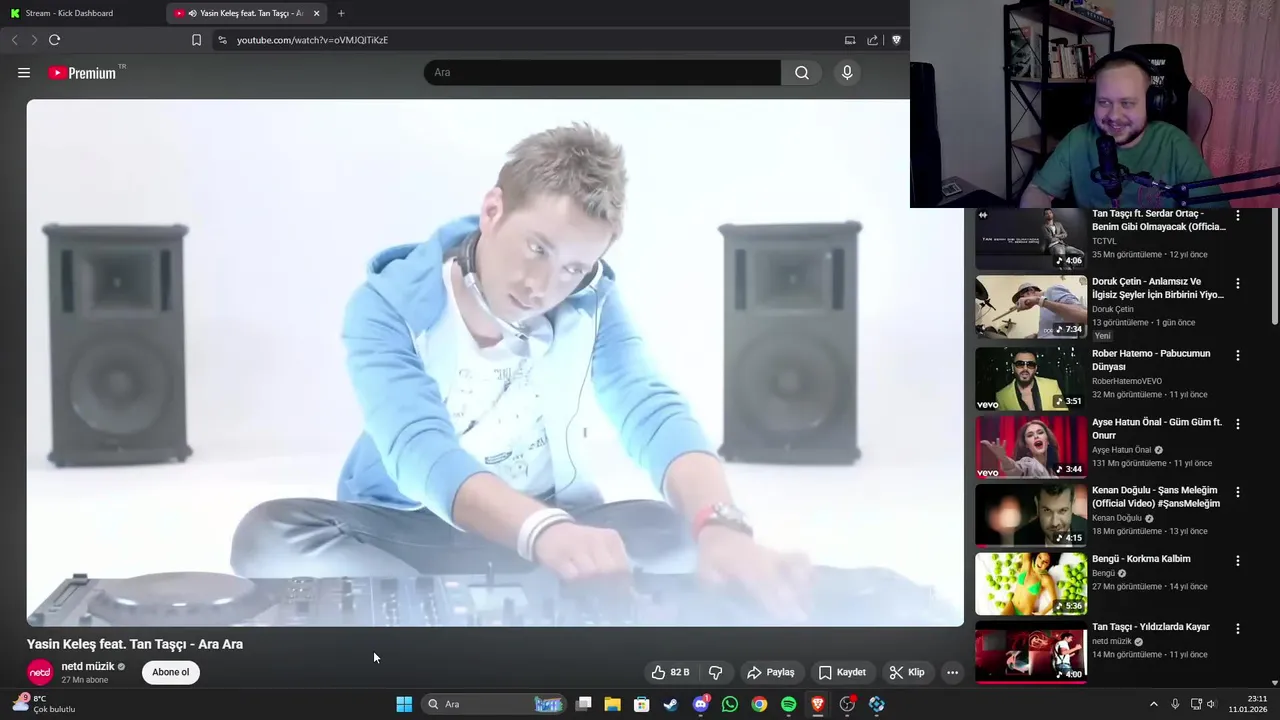Create clip with Klip button
1280x720 pixels.
coord(907,672)
